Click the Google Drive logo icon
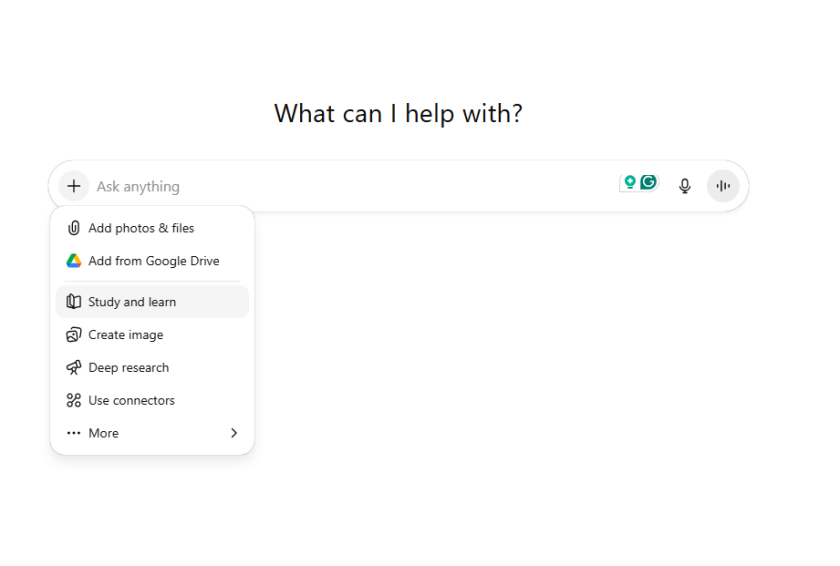840x566 pixels. click(x=73, y=261)
